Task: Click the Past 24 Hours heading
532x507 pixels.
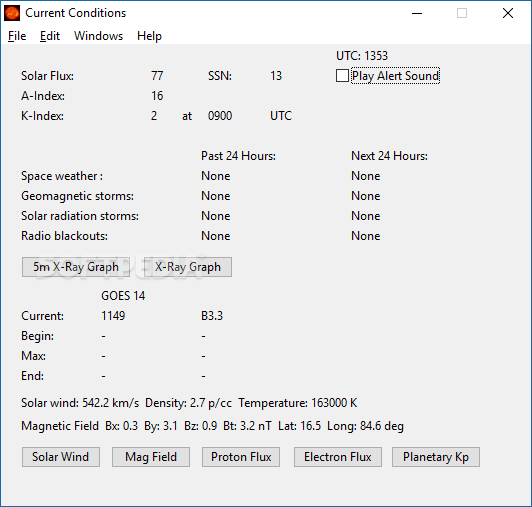Action: pyautogui.click(x=238, y=156)
